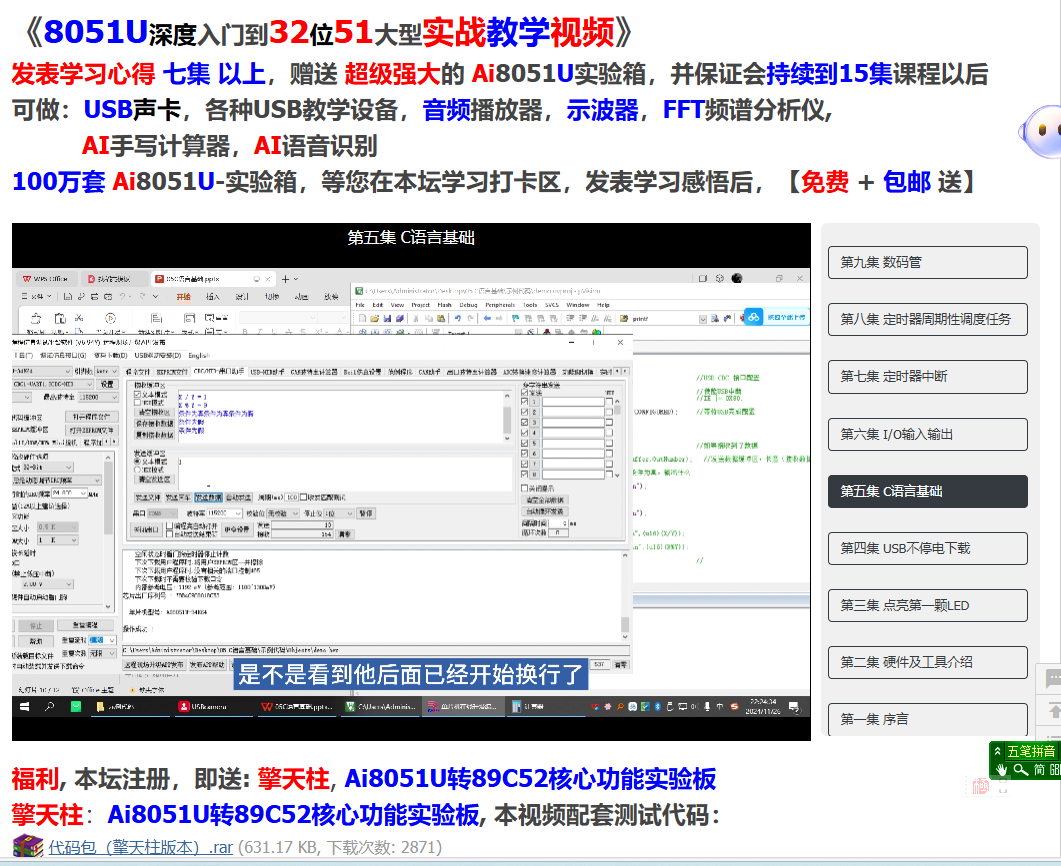Switch to the 串口助手 tab in STC-ISP
1061x866 pixels.
pos(219,371)
